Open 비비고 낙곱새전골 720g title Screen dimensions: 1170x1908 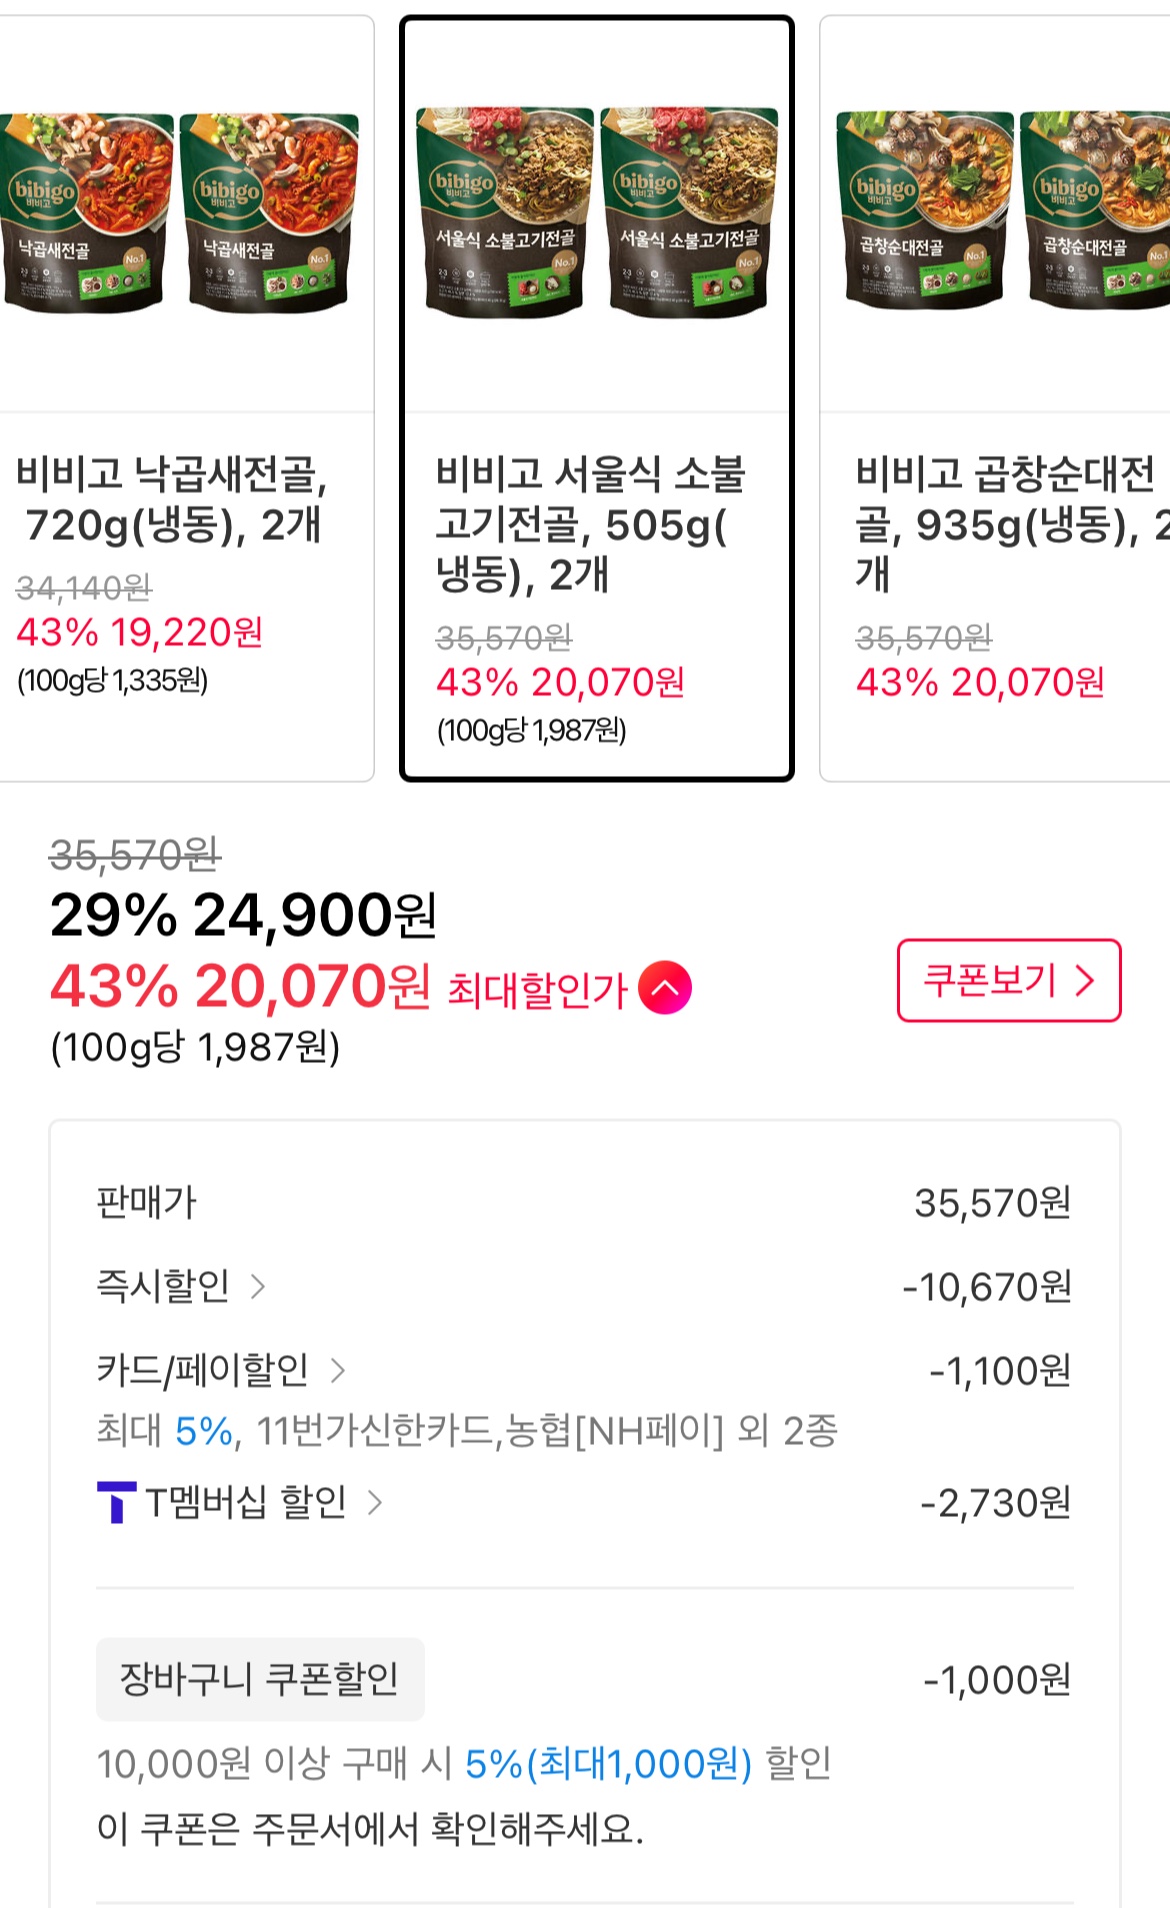click(x=172, y=499)
